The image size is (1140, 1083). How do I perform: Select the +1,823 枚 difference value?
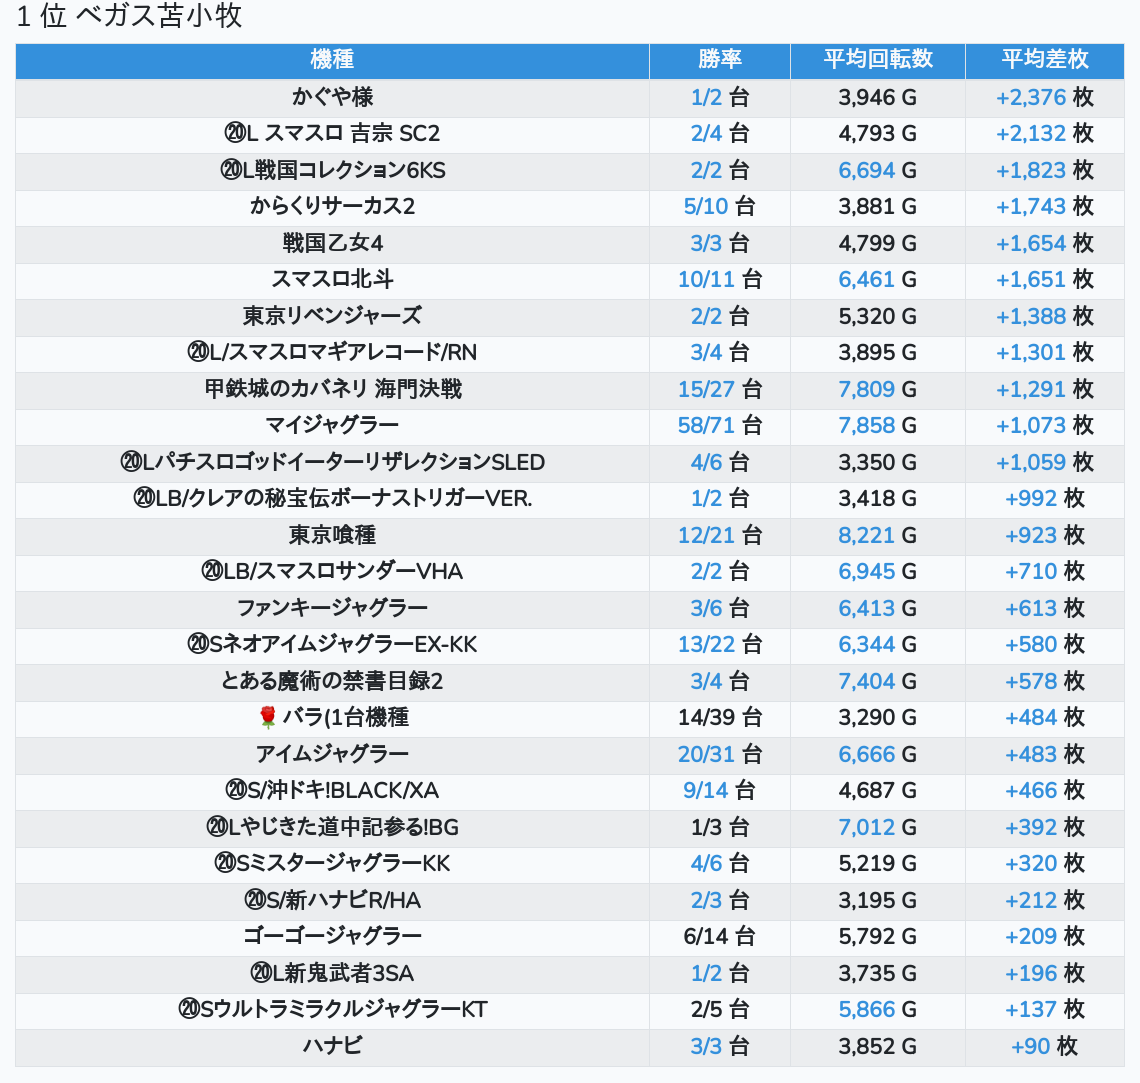tap(1045, 170)
